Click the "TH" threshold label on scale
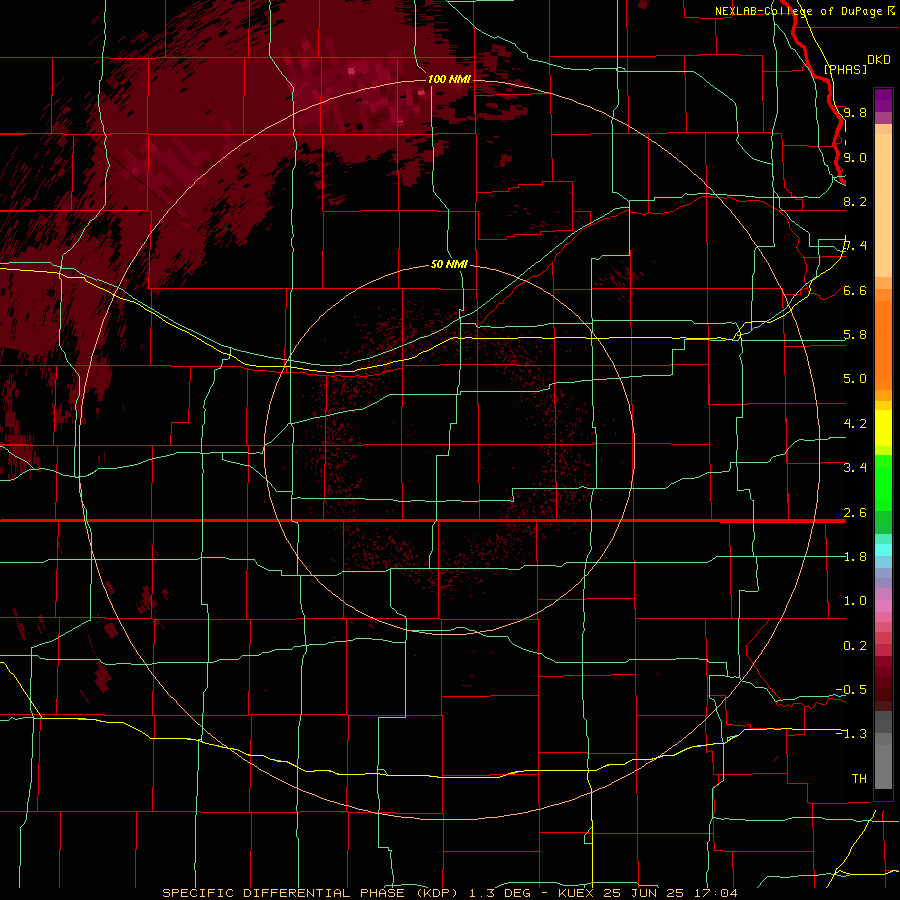900x900 pixels. click(859, 779)
